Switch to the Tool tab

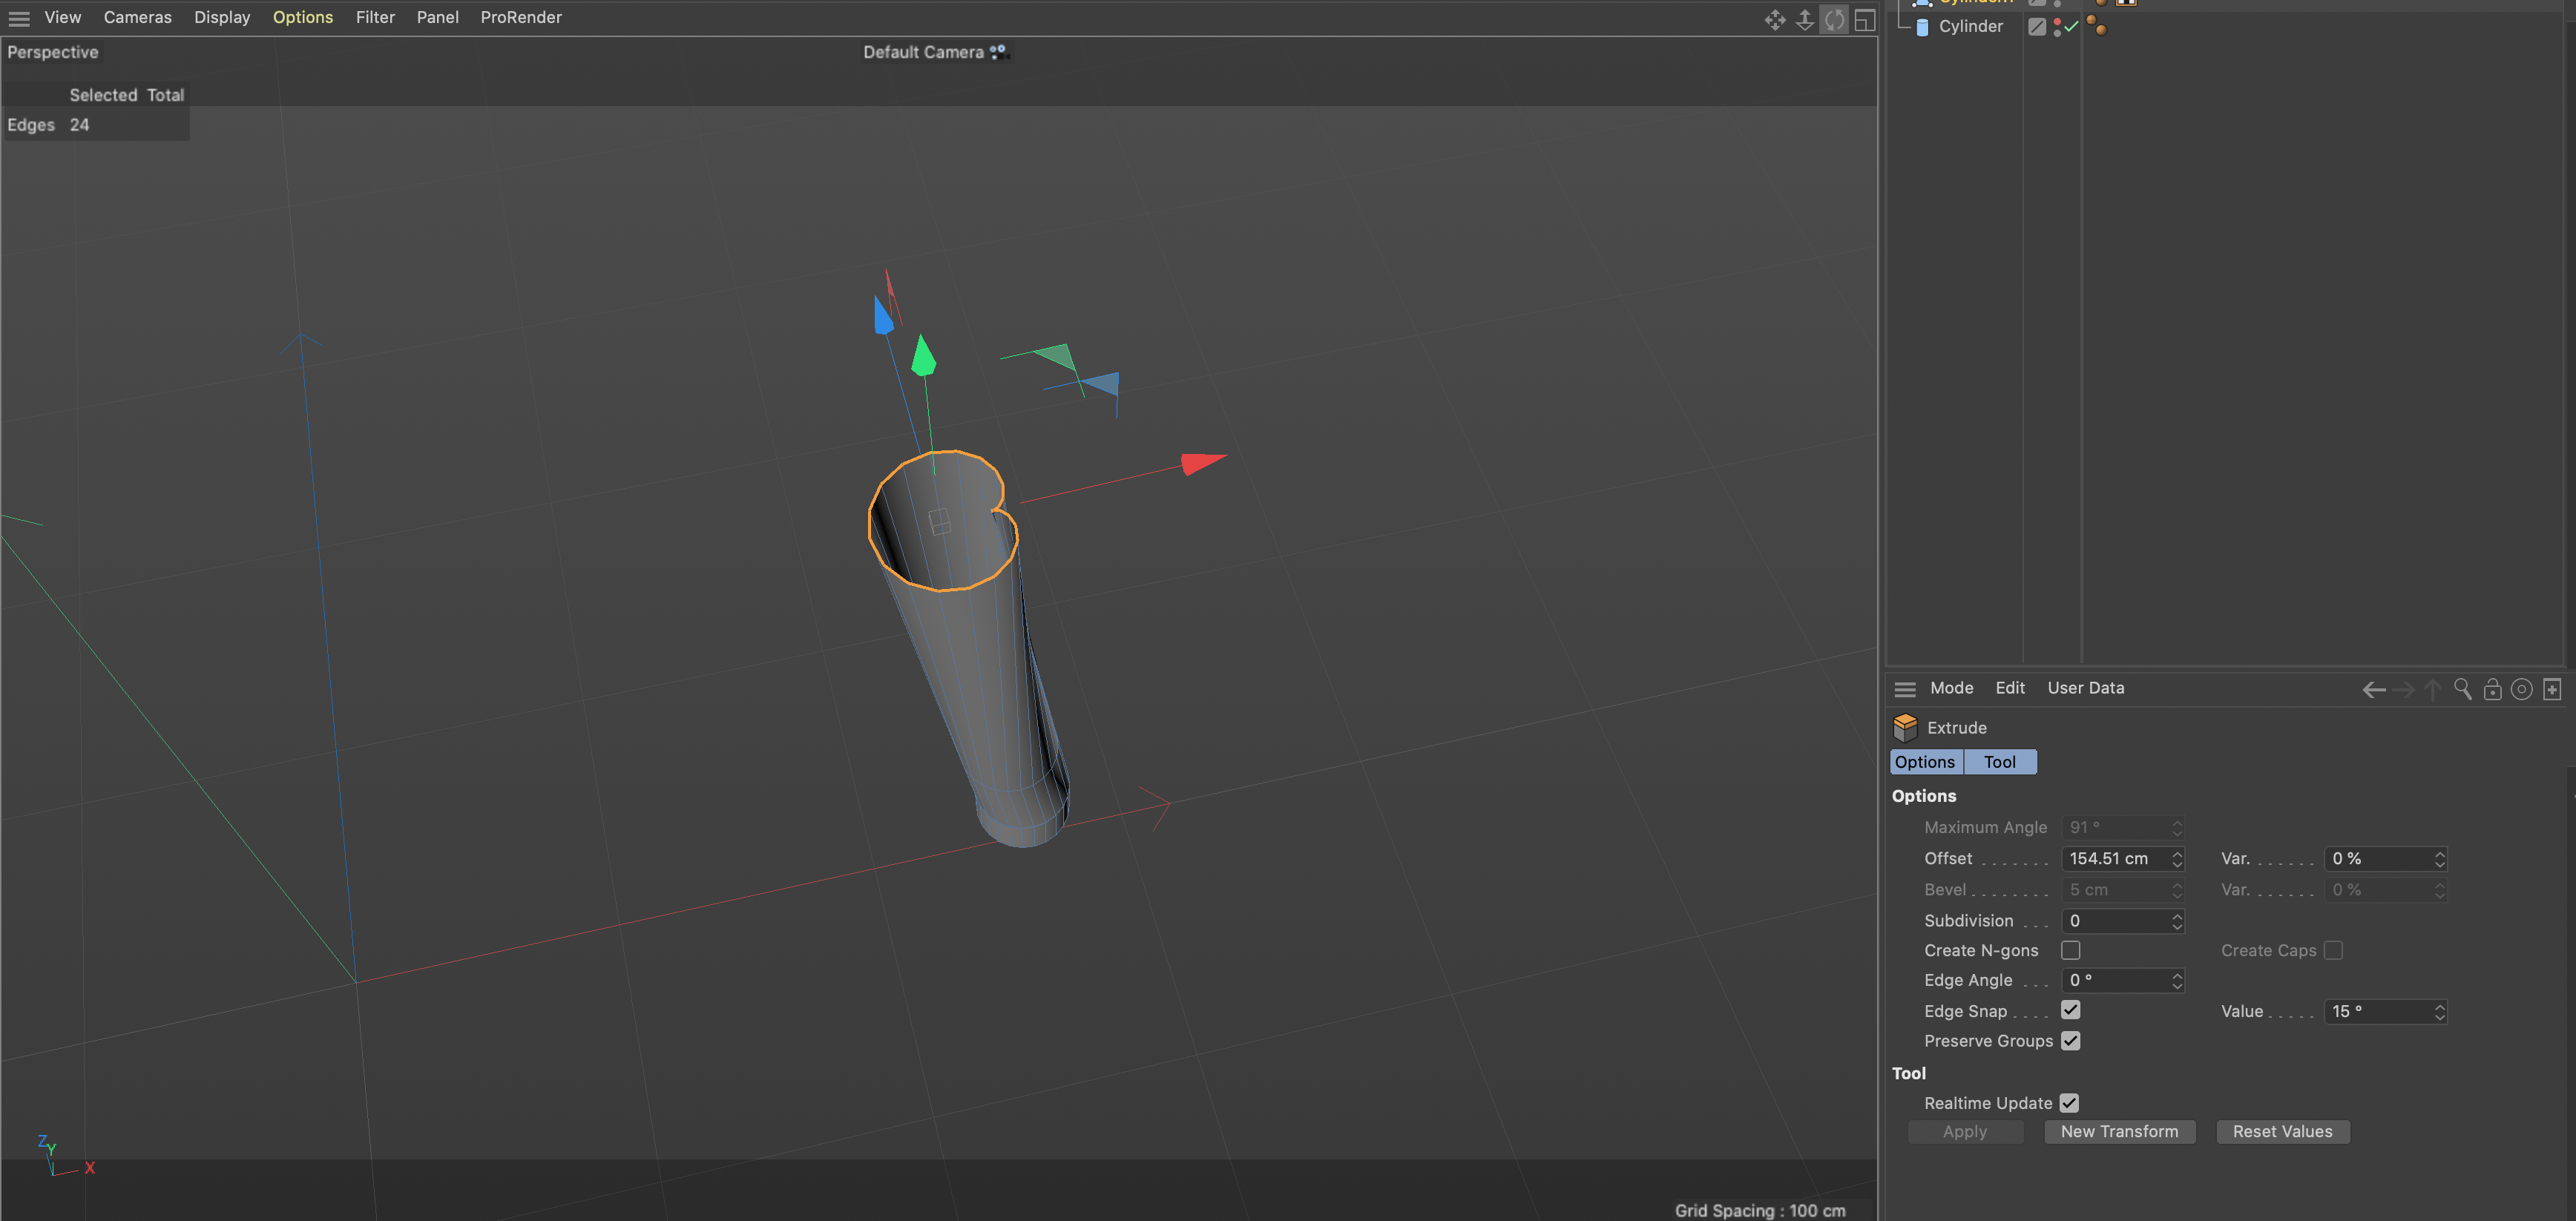[x=1999, y=762]
